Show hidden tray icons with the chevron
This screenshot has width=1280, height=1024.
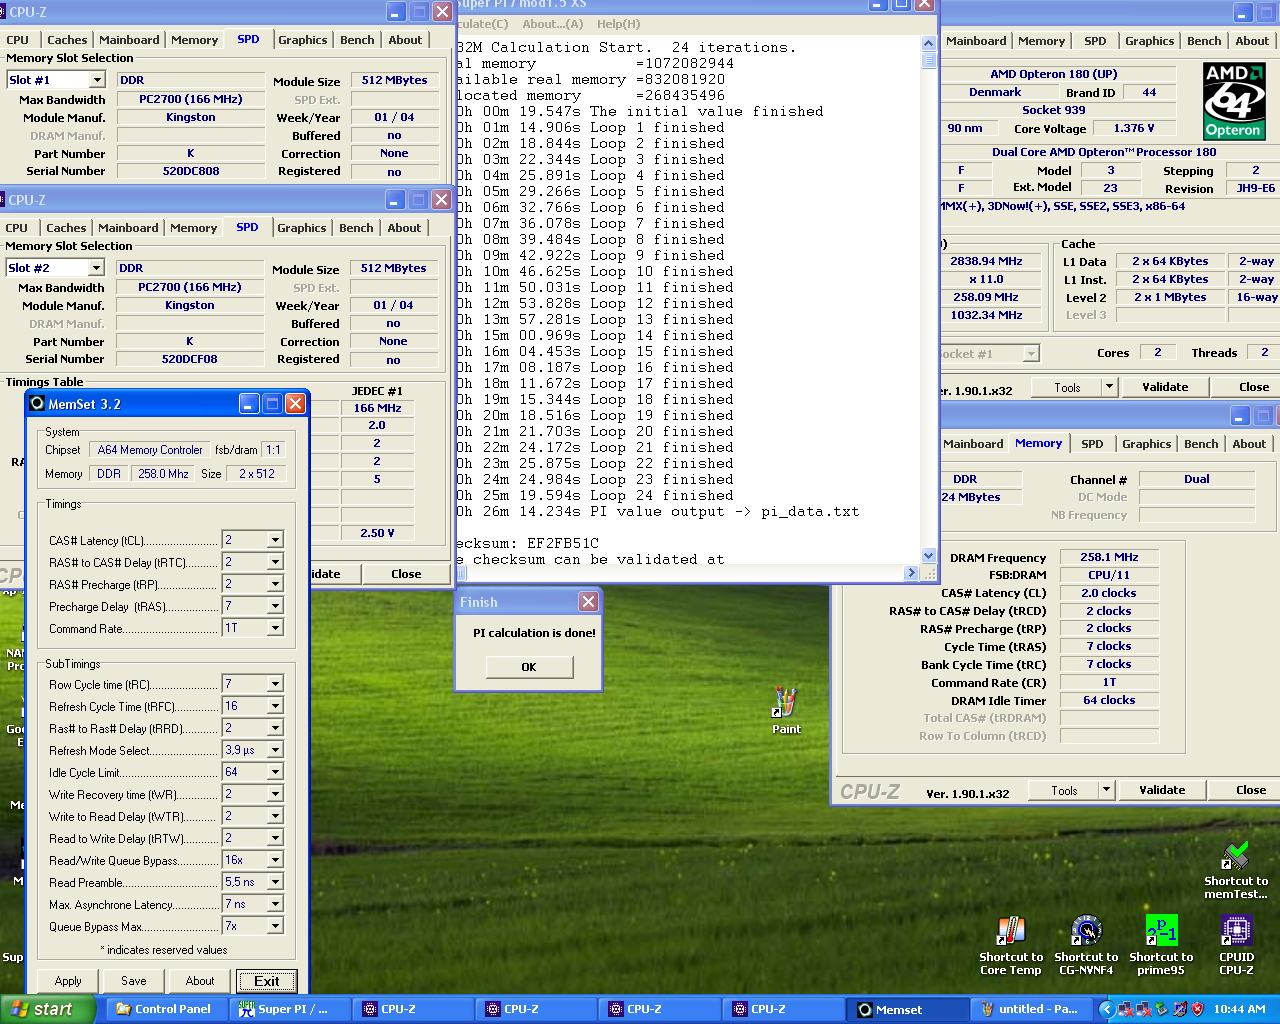1108,1009
